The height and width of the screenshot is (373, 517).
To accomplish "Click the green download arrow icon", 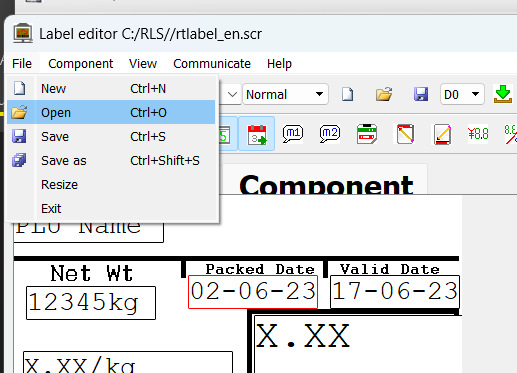I will (x=503, y=94).
